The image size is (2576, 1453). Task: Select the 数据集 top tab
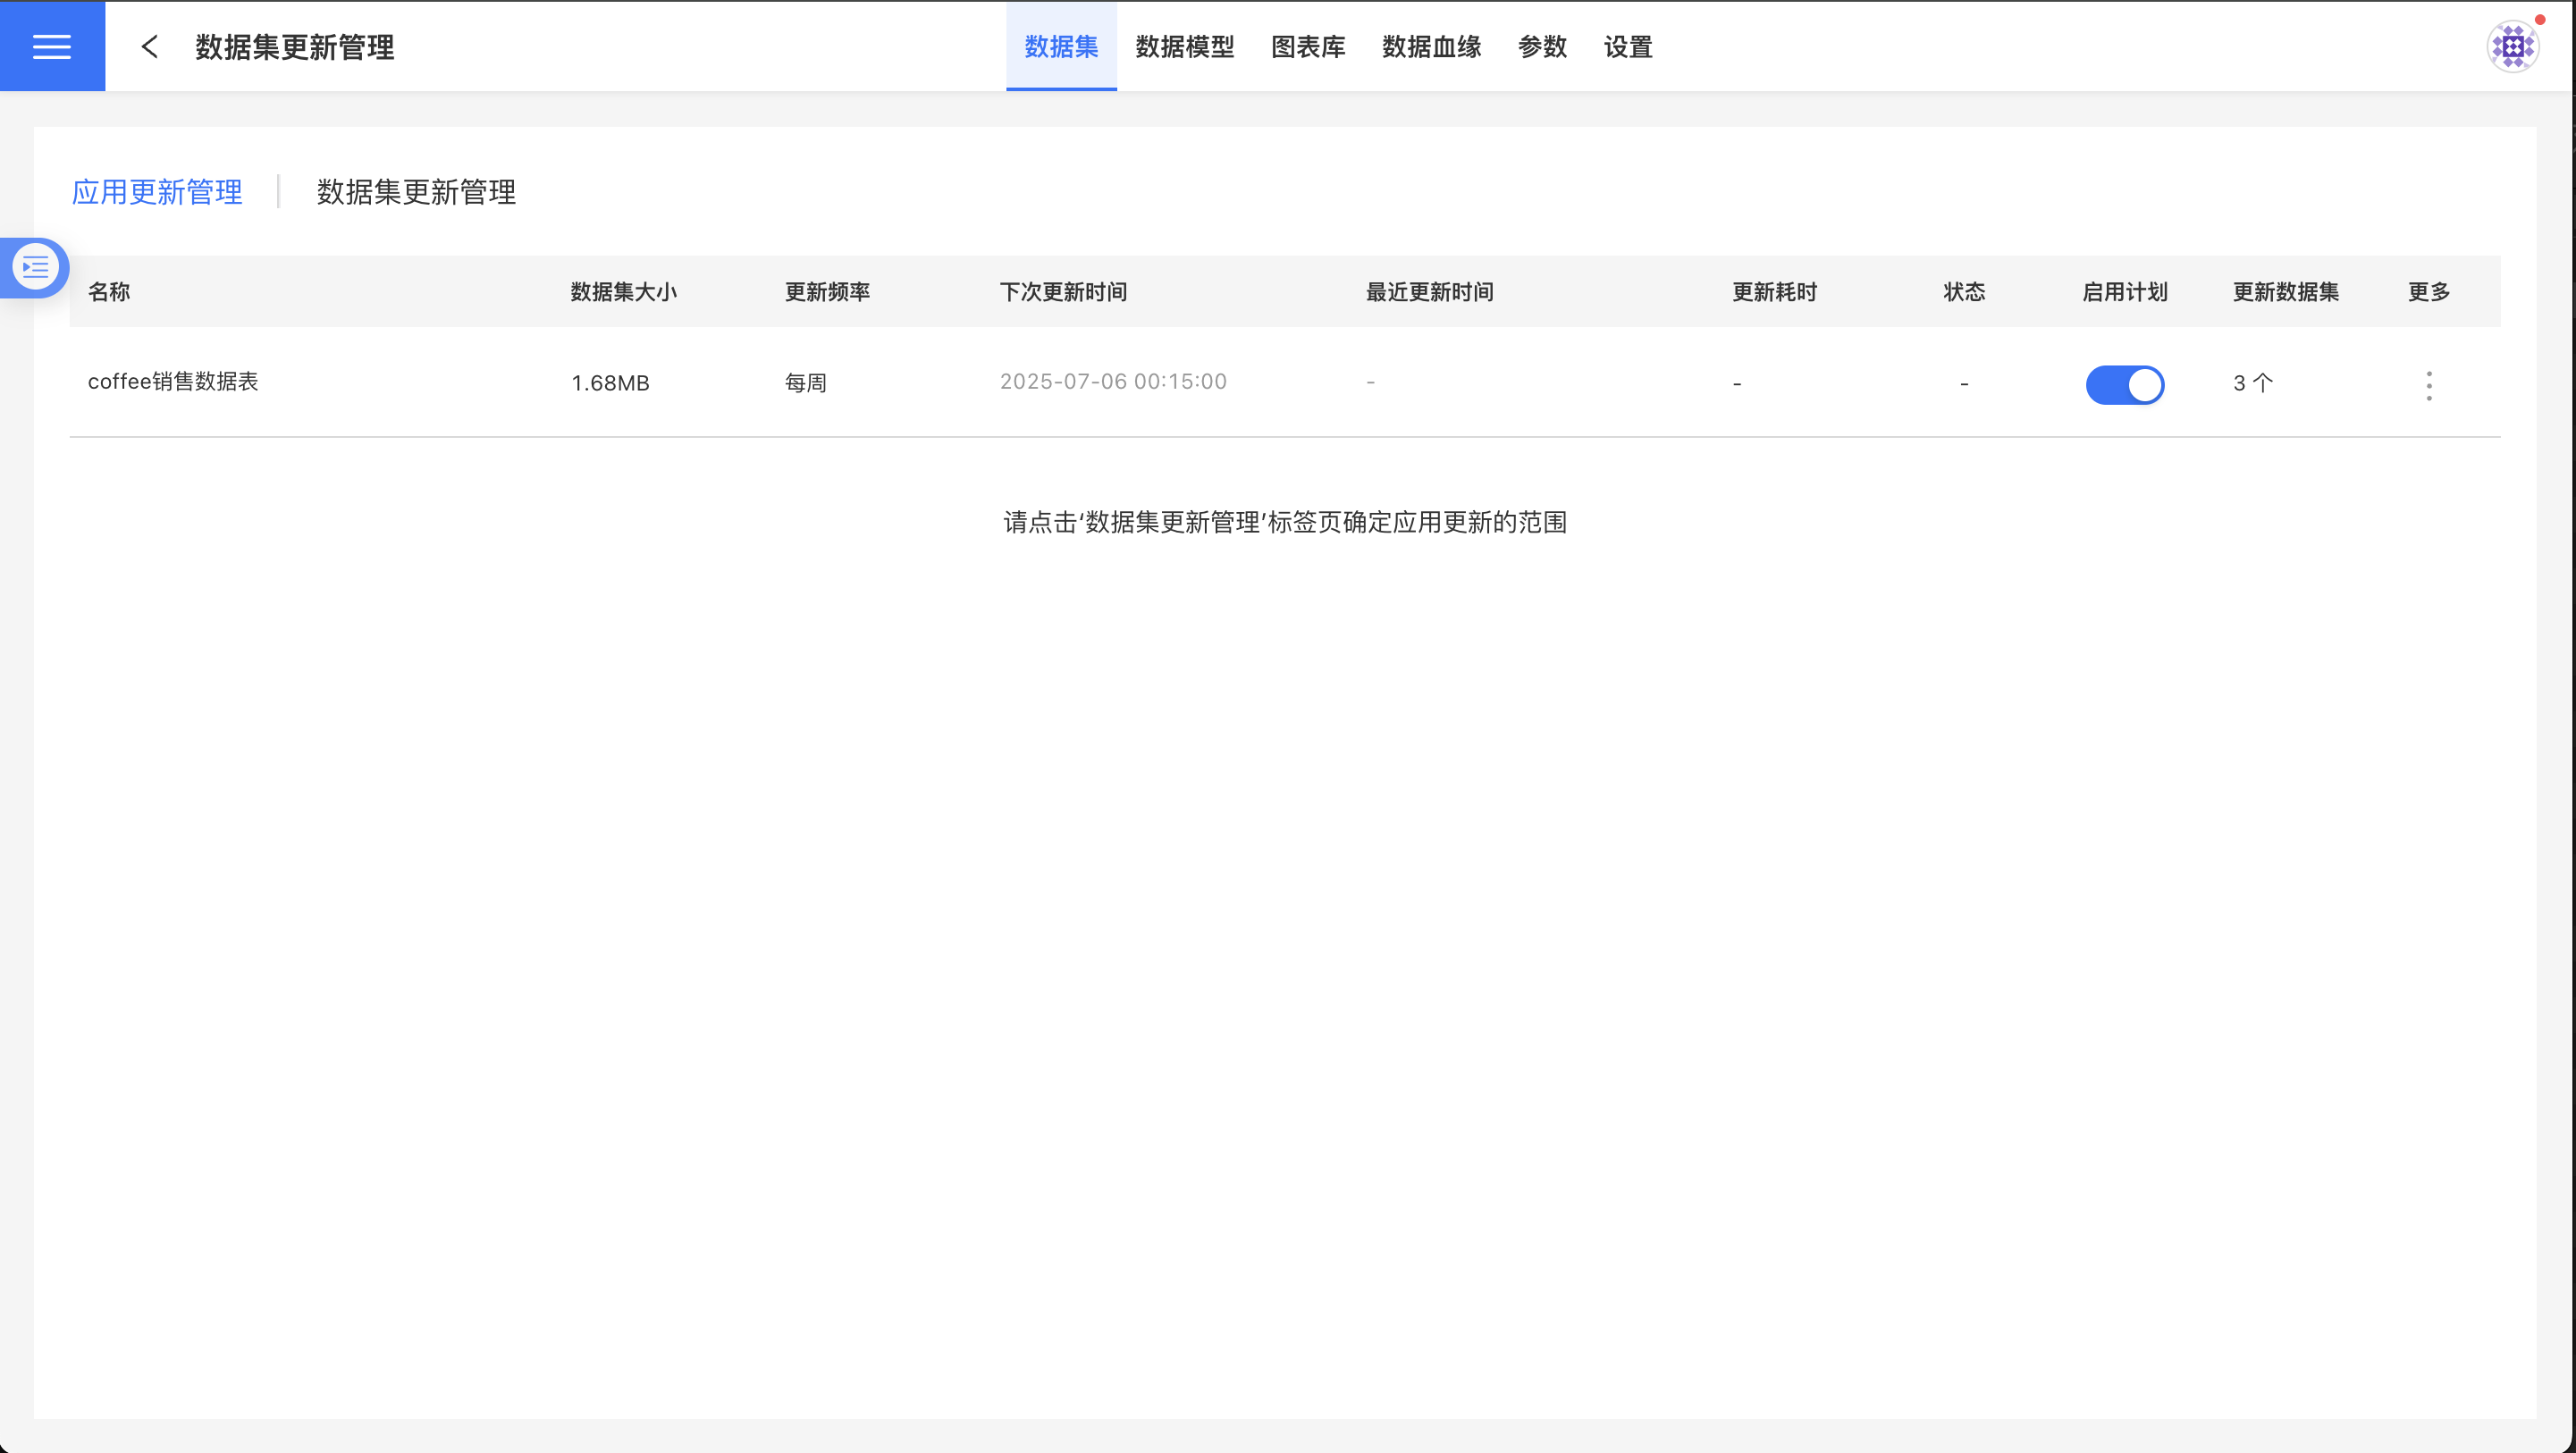pos(1061,46)
